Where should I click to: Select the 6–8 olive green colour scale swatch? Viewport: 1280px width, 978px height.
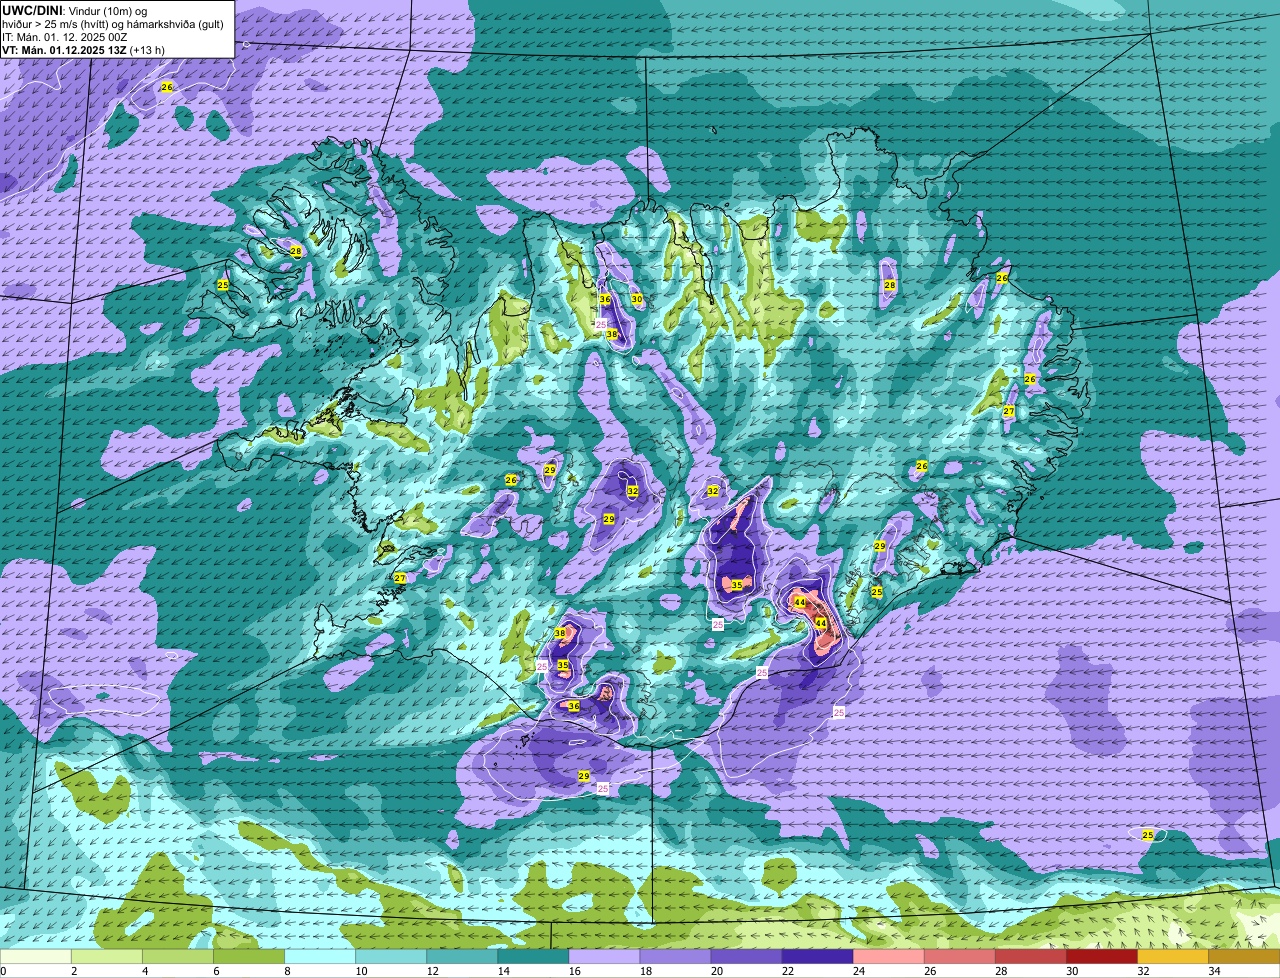(249, 956)
